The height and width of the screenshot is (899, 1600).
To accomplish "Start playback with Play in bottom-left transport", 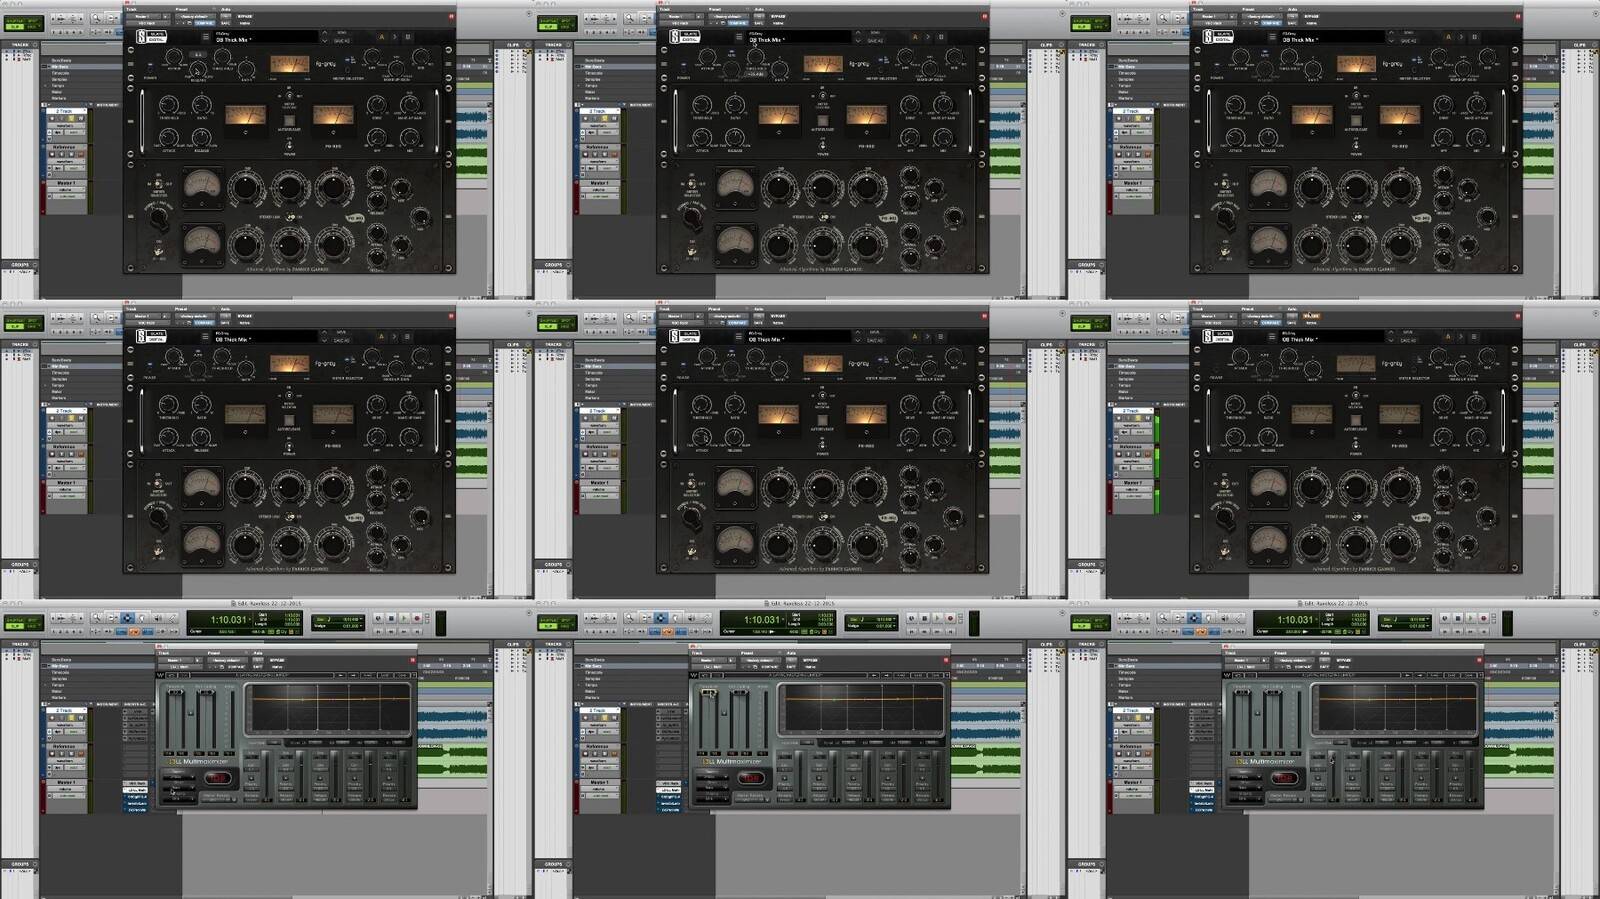I will click(x=403, y=618).
